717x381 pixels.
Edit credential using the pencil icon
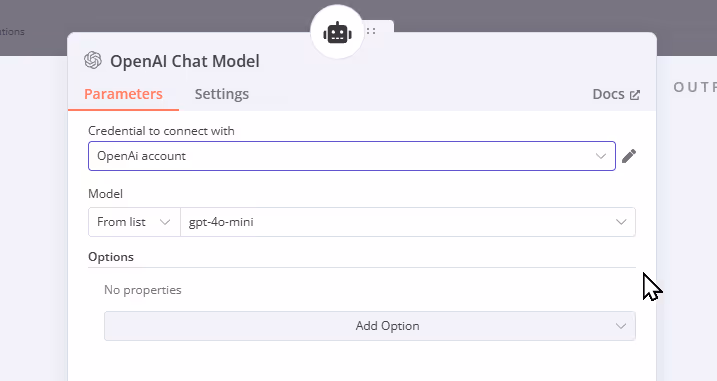(x=629, y=156)
